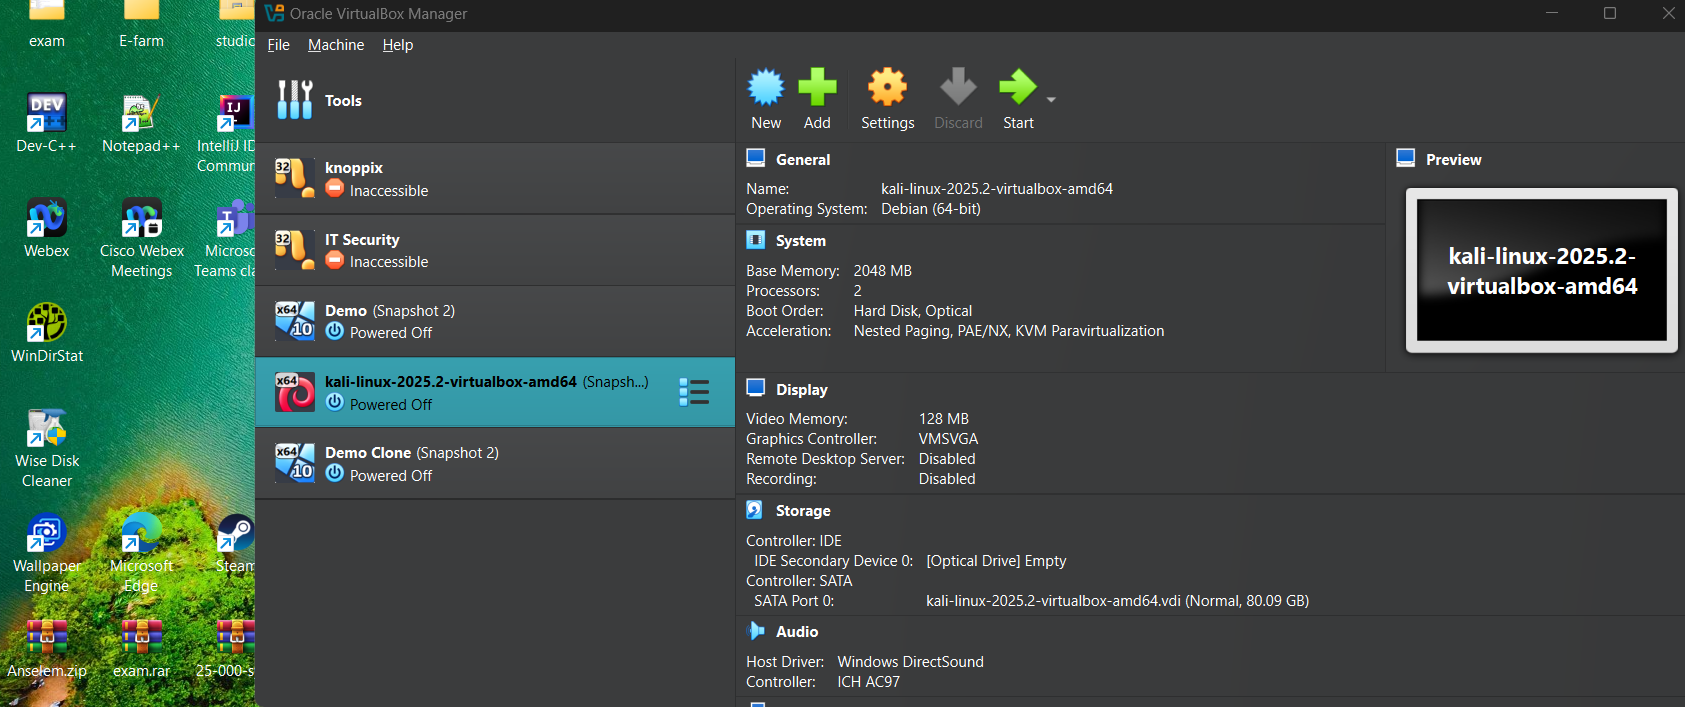Image resolution: width=1685 pixels, height=707 pixels.
Task: Click the Video Memory 128 MB value
Action: (943, 419)
